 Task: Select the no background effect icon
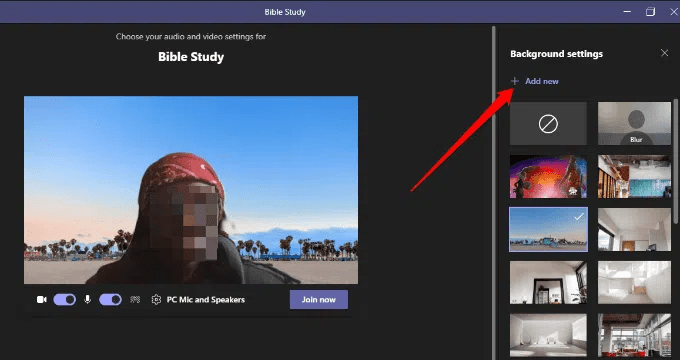[x=548, y=124]
